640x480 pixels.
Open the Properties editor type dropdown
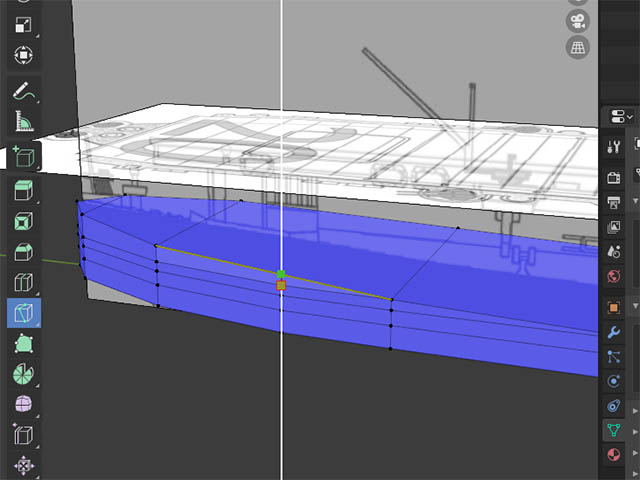[x=621, y=116]
